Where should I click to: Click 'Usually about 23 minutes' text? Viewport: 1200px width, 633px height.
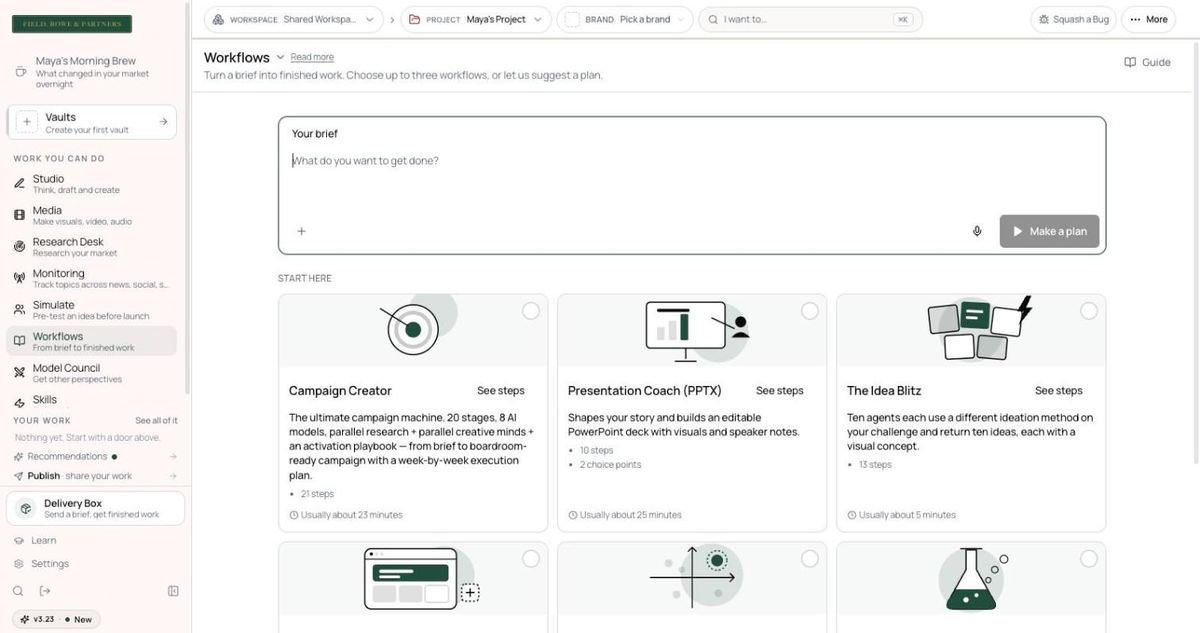click(x=351, y=515)
